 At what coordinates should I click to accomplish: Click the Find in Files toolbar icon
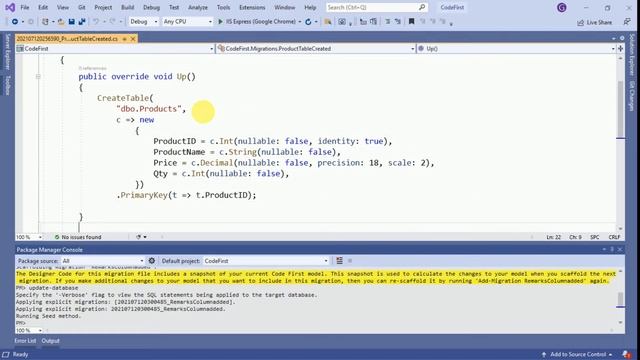(328, 22)
